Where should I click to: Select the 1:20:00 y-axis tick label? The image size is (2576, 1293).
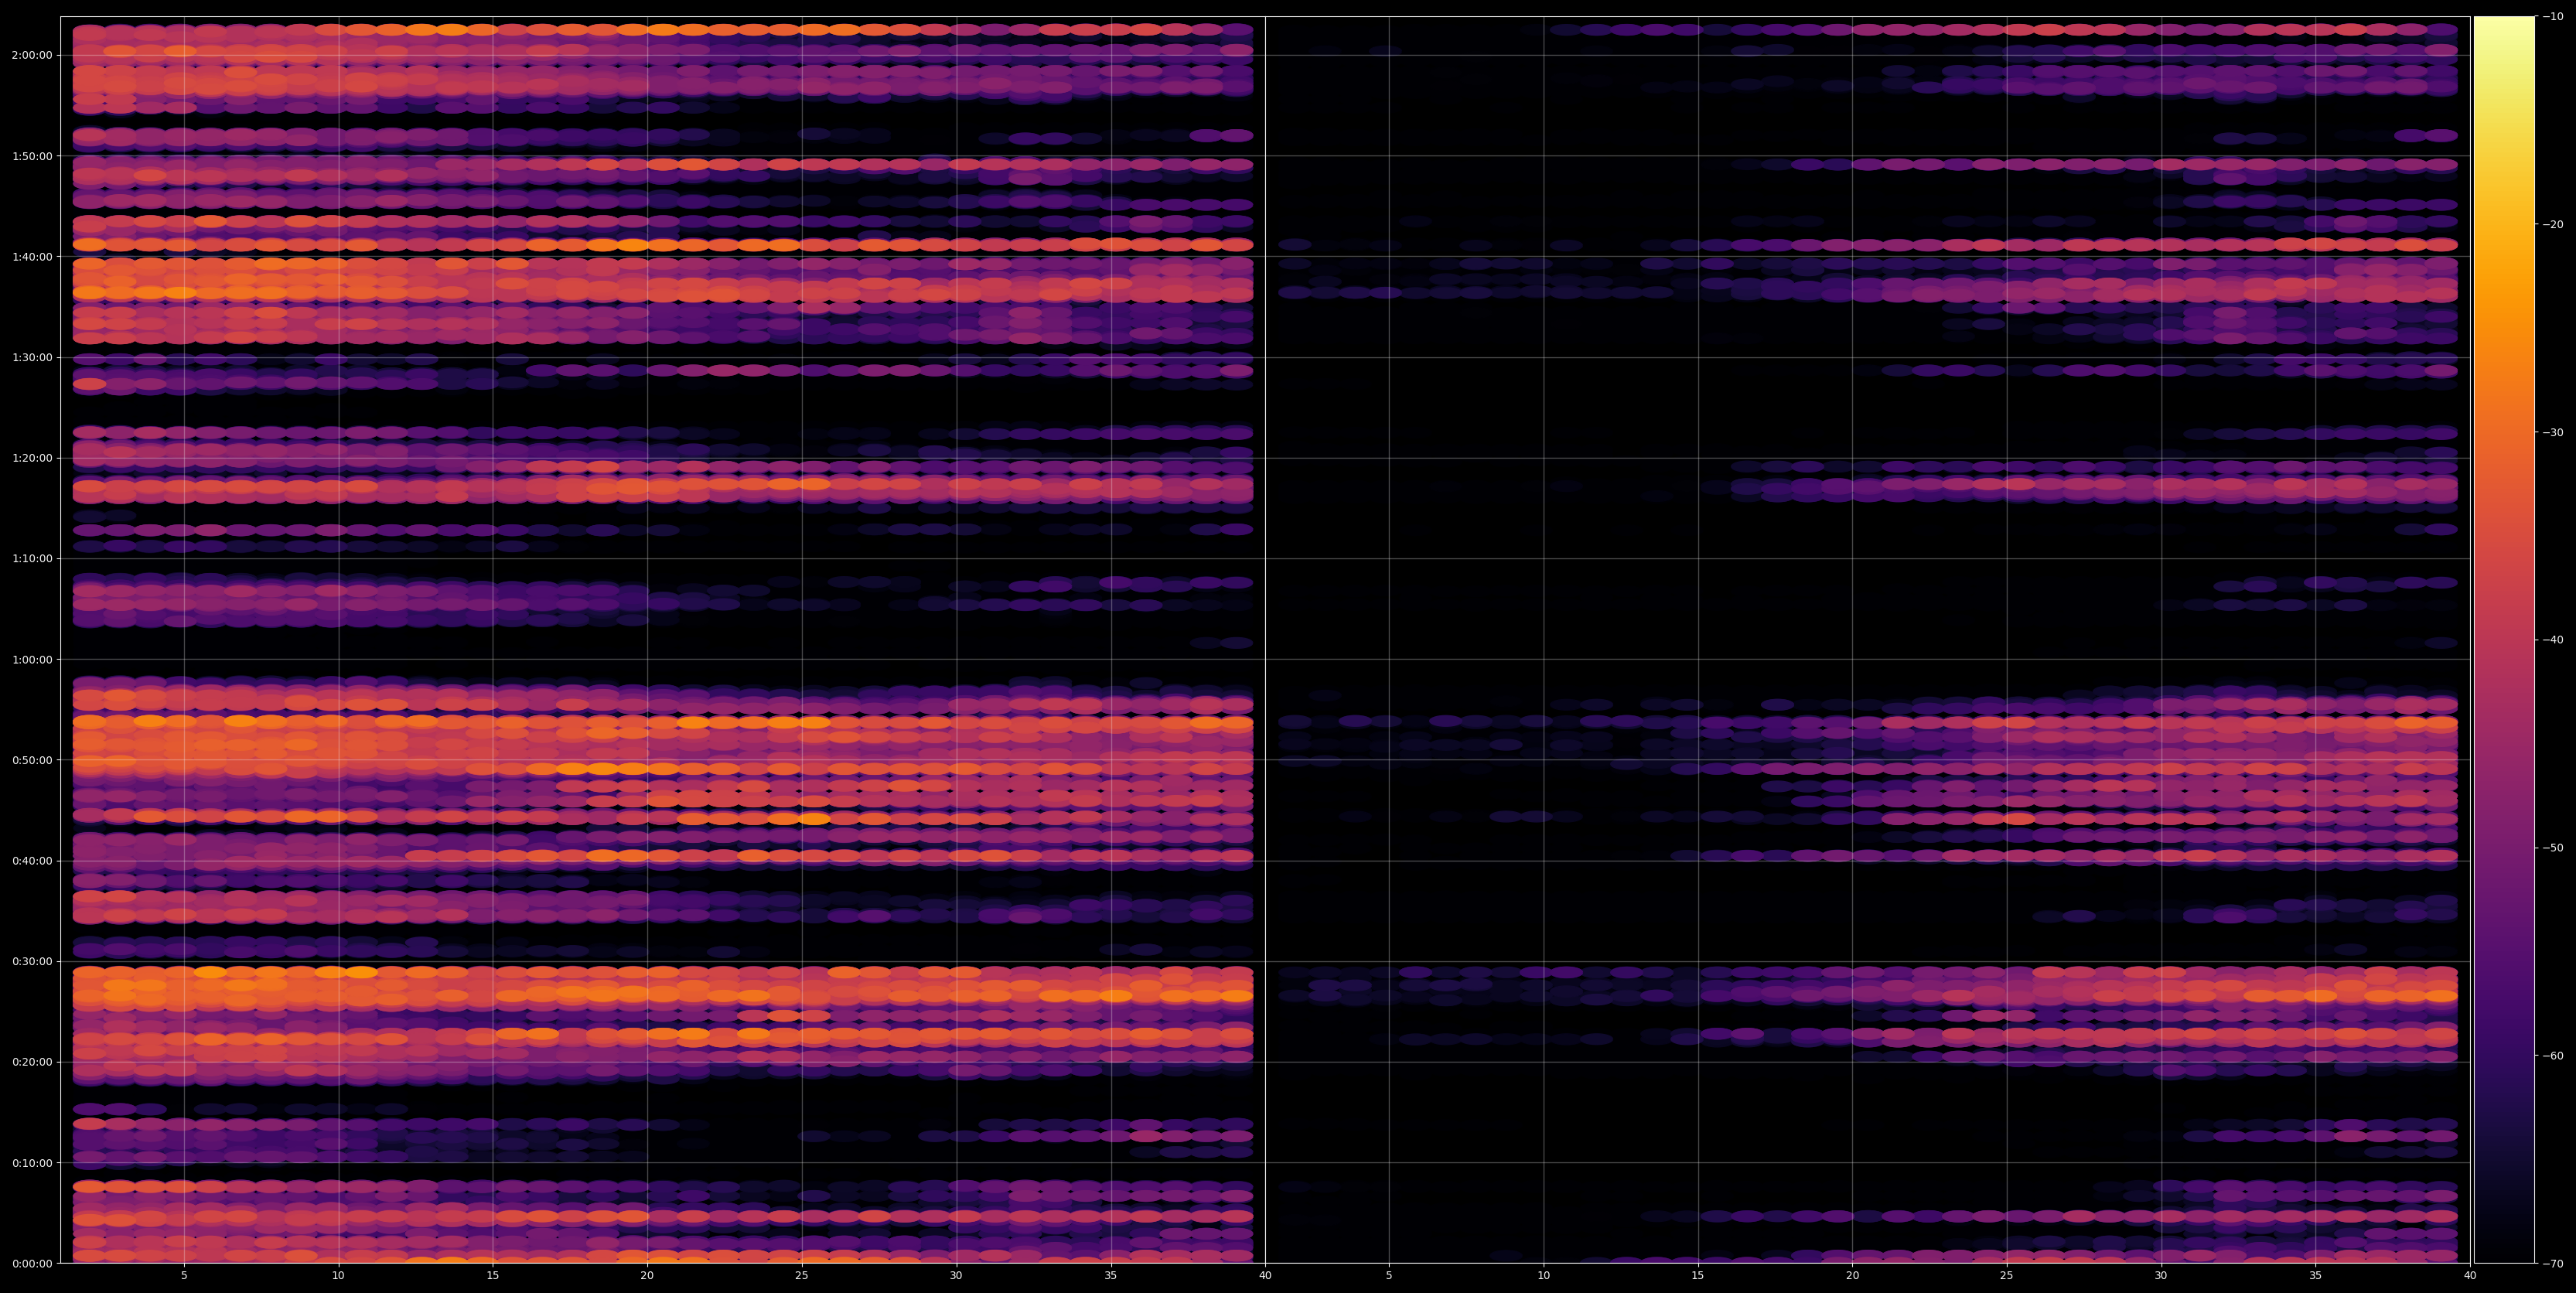[33, 458]
